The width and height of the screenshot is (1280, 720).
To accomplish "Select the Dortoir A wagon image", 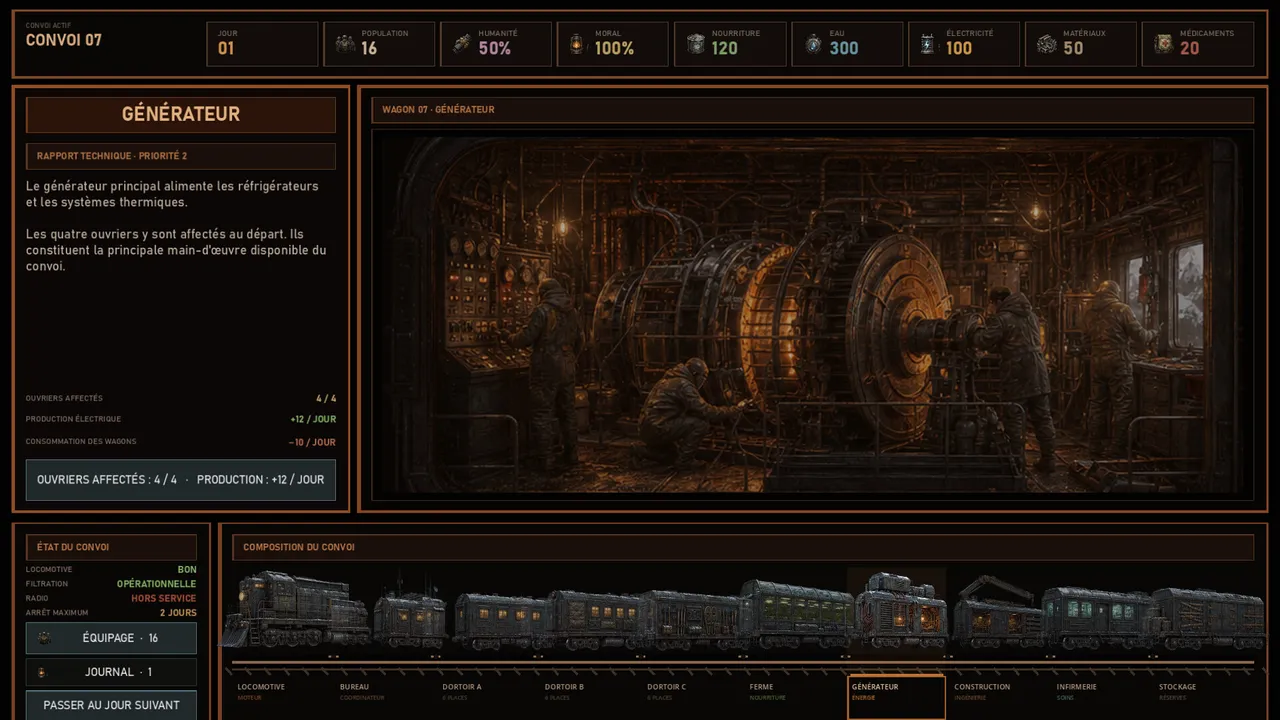I will [x=502, y=621].
